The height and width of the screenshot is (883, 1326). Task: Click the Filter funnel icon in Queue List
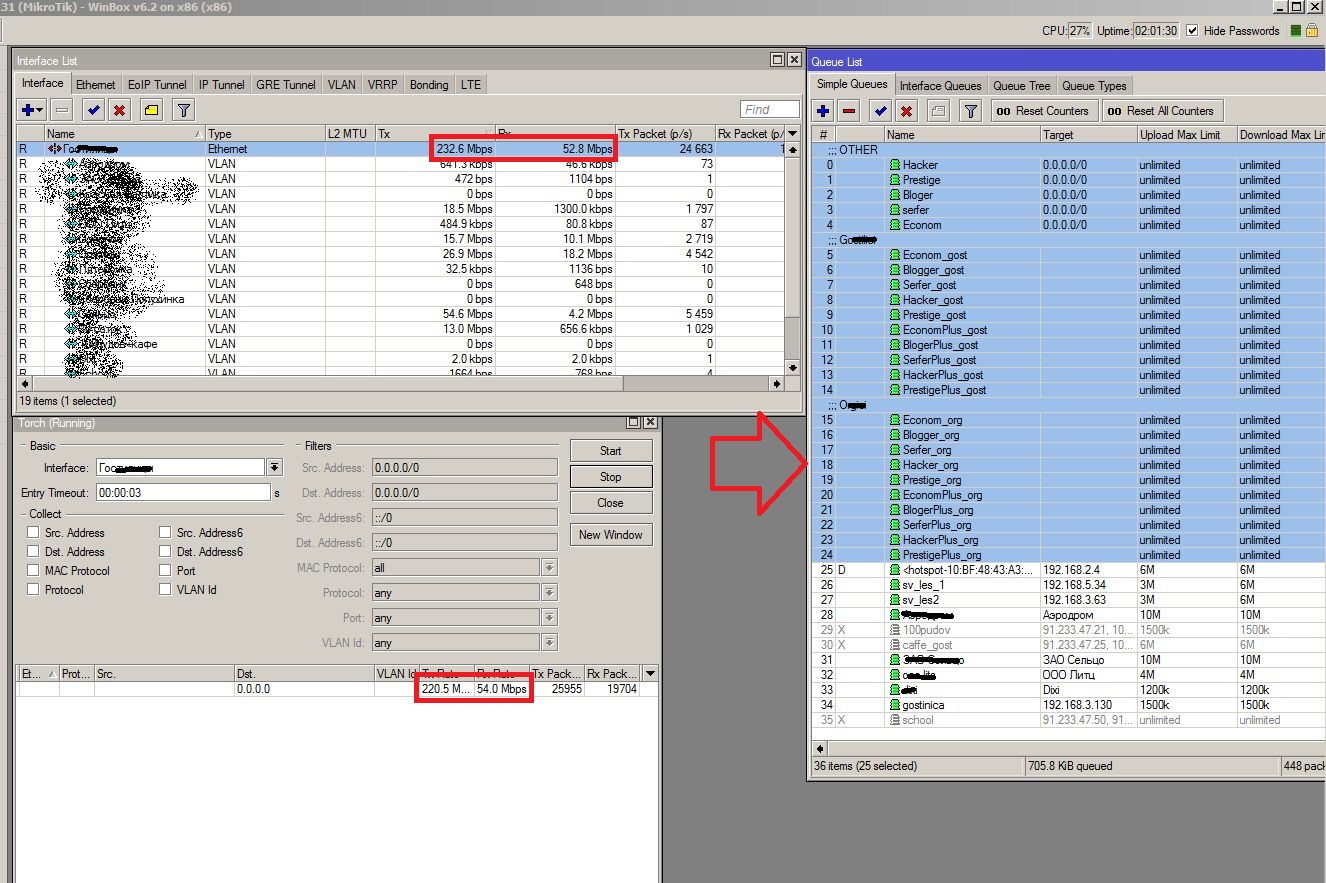[x=969, y=112]
